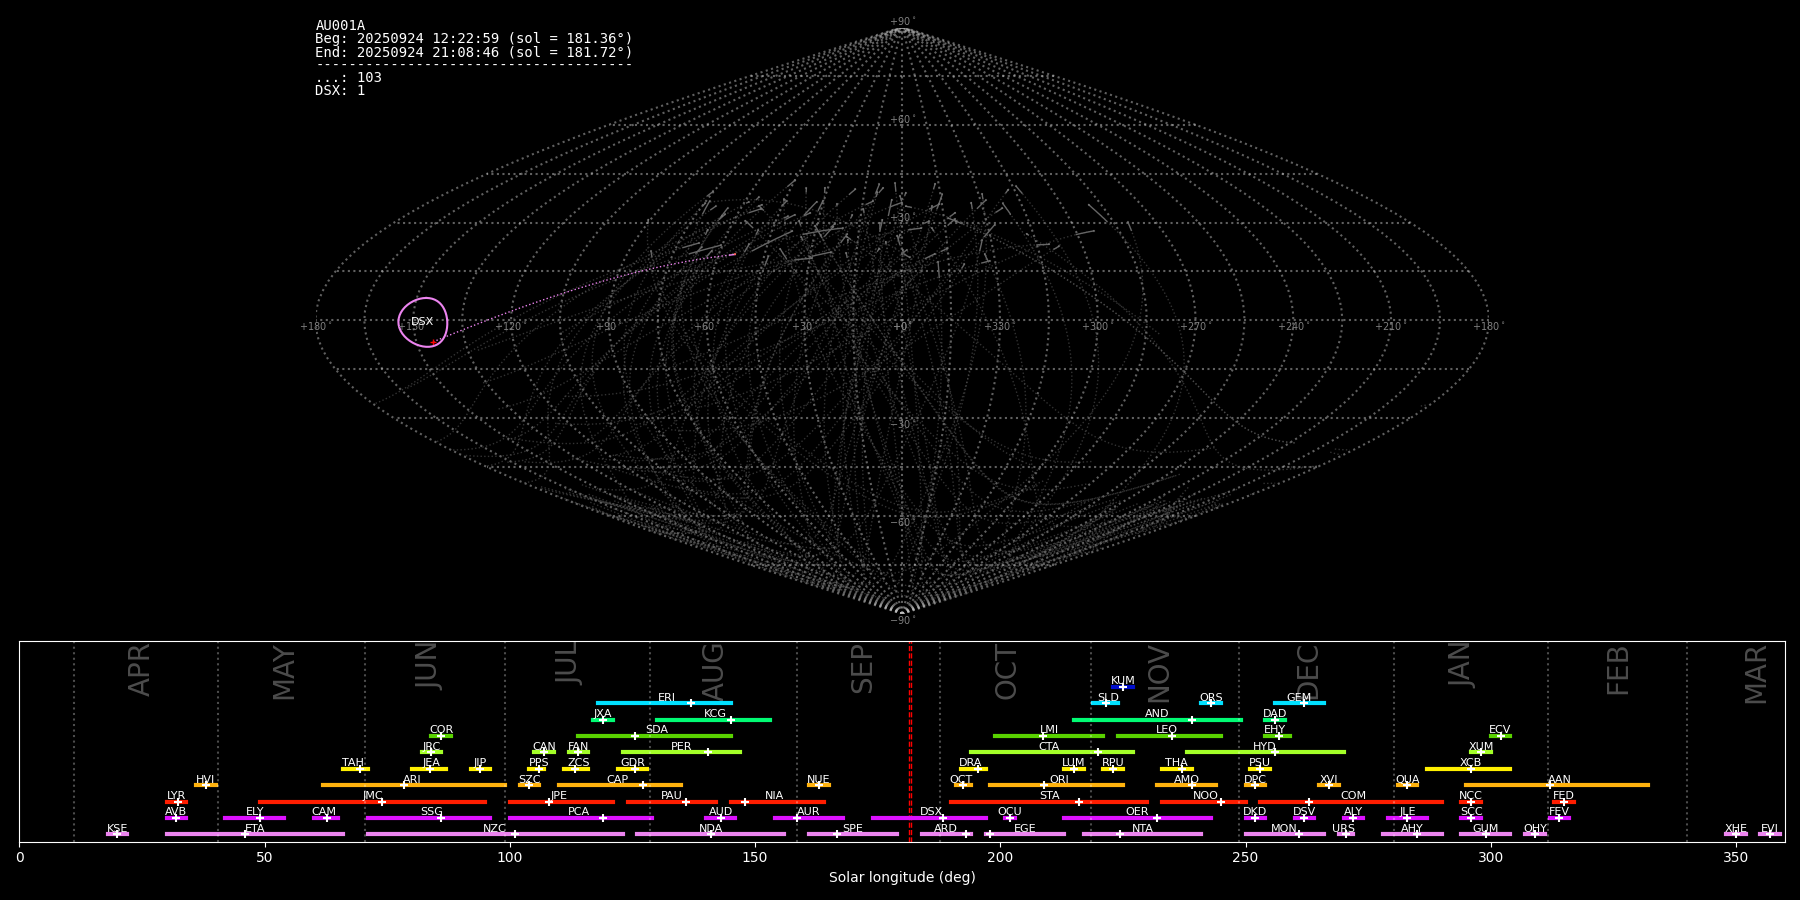Click the ORS shower bar
This screenshot has width=1800, height=900.
click(1211, 703)
